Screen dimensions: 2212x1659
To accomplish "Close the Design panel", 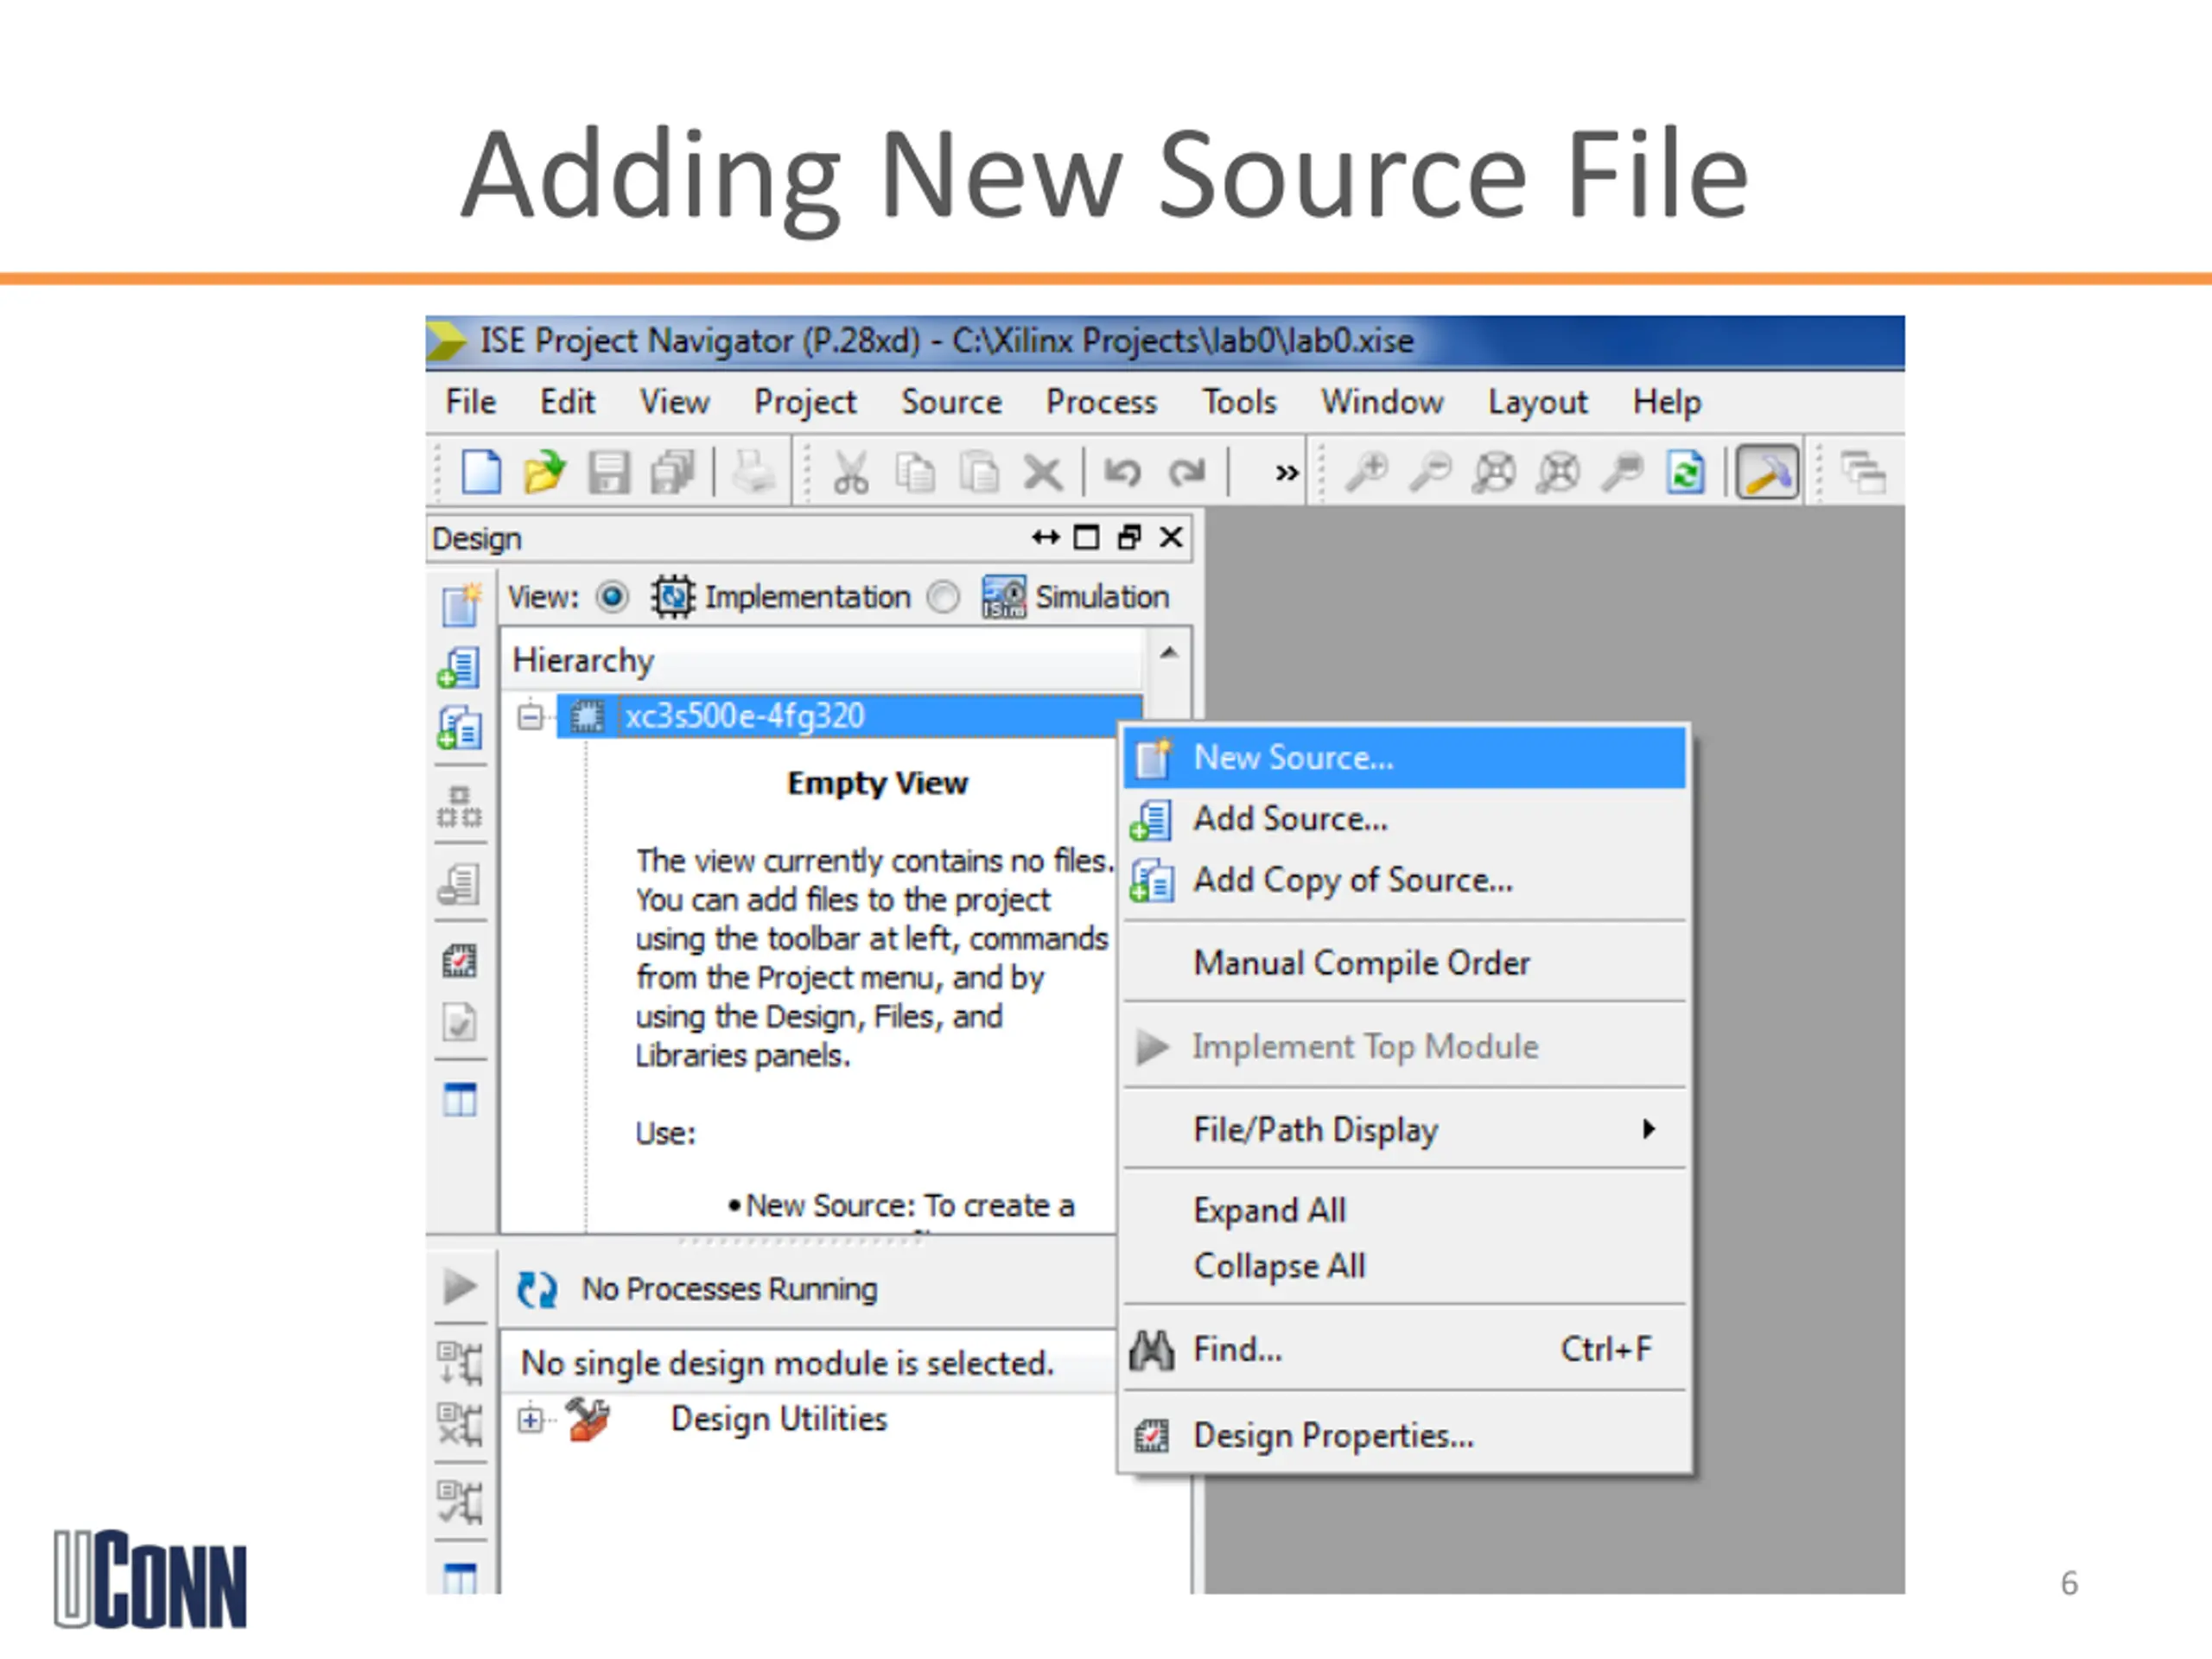I will (1171, 538).
